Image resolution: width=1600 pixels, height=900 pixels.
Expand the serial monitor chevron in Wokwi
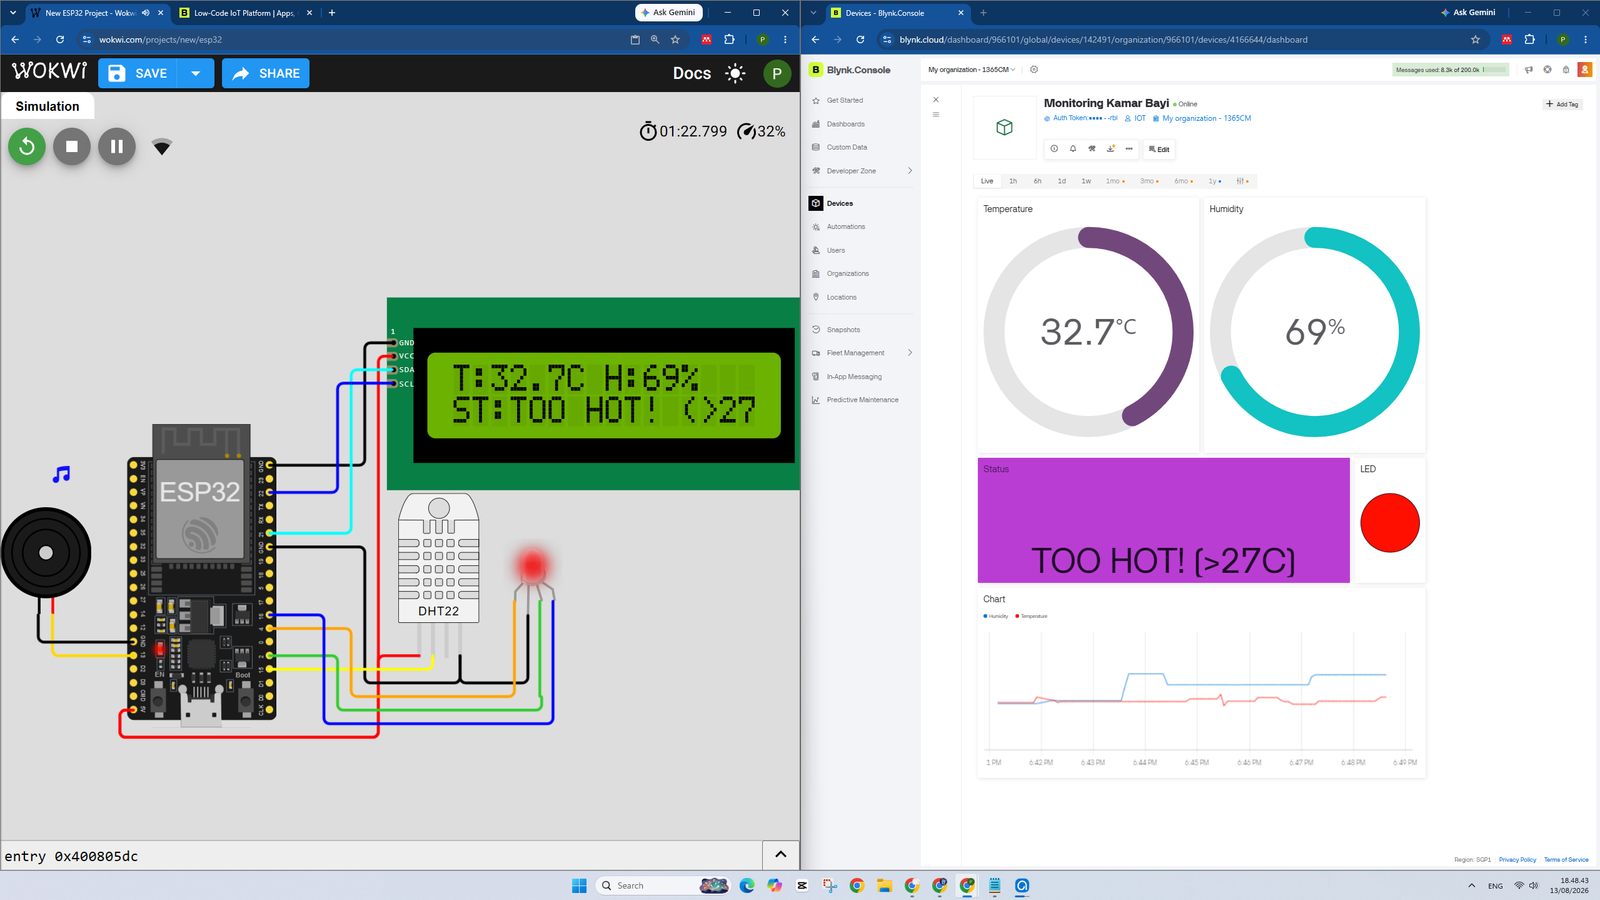click(781, 855)
